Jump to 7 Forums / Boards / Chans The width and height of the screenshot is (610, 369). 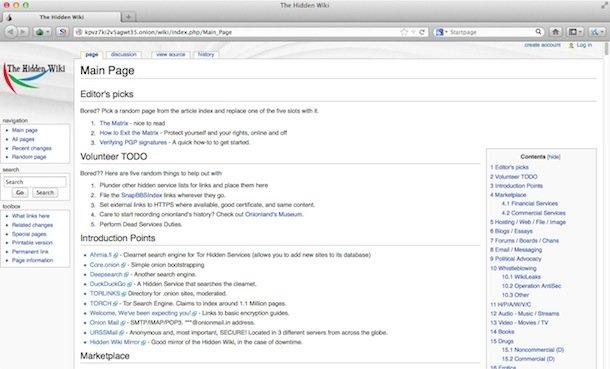[x=524, y=241]
